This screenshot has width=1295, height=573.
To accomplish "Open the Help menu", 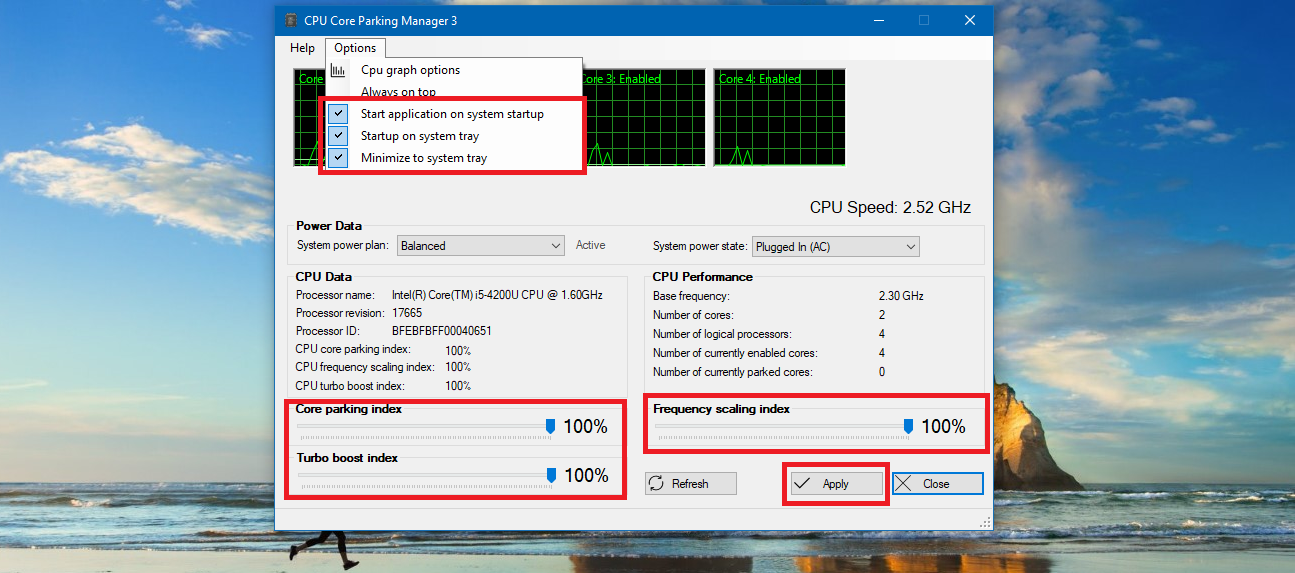I will (x=302, y=48).
